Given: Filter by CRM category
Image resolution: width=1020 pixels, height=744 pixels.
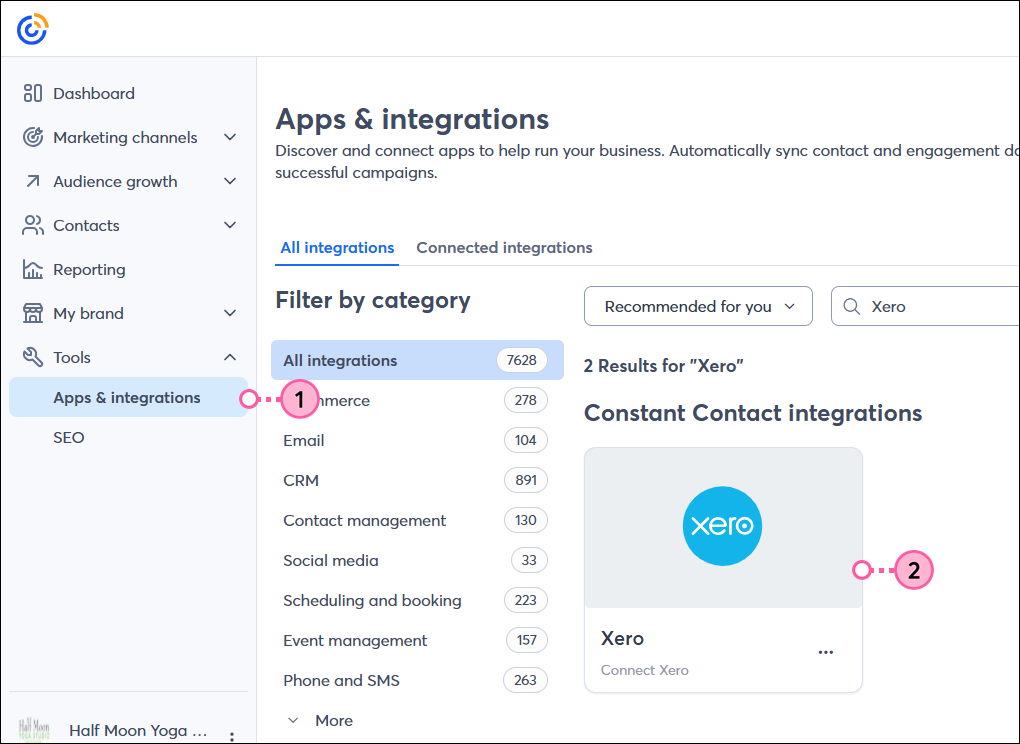Looking at the screenshot, I should [301, 481].
